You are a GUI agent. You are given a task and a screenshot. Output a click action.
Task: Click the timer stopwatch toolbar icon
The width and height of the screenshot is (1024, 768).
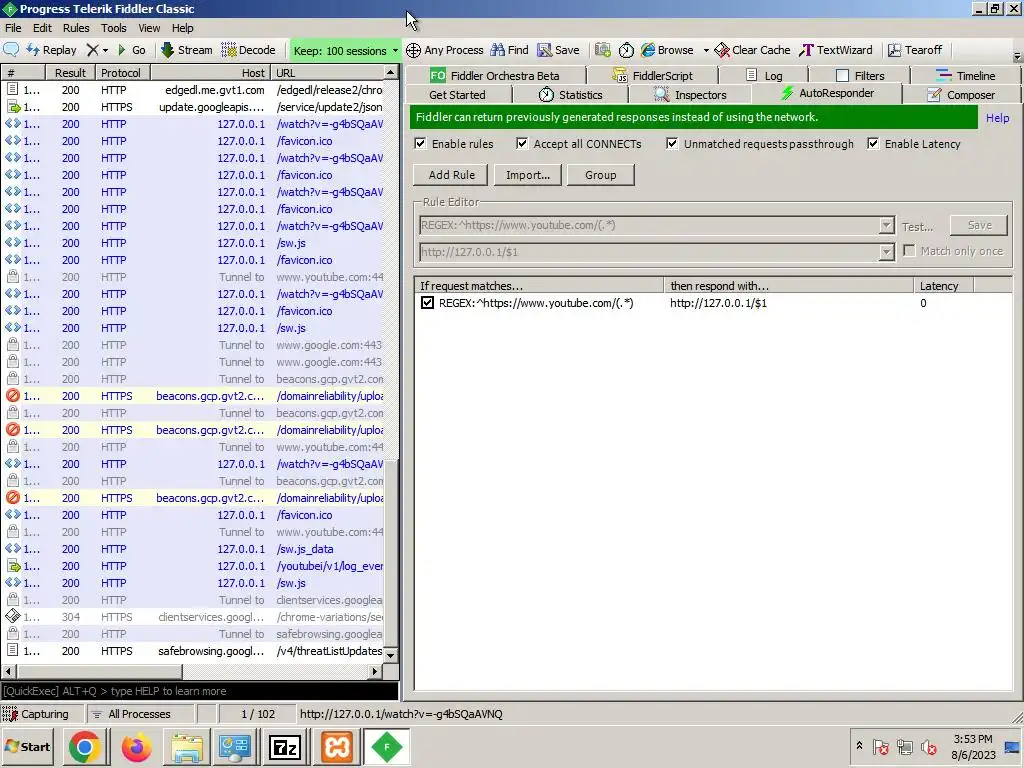click(x=626, y=50)
